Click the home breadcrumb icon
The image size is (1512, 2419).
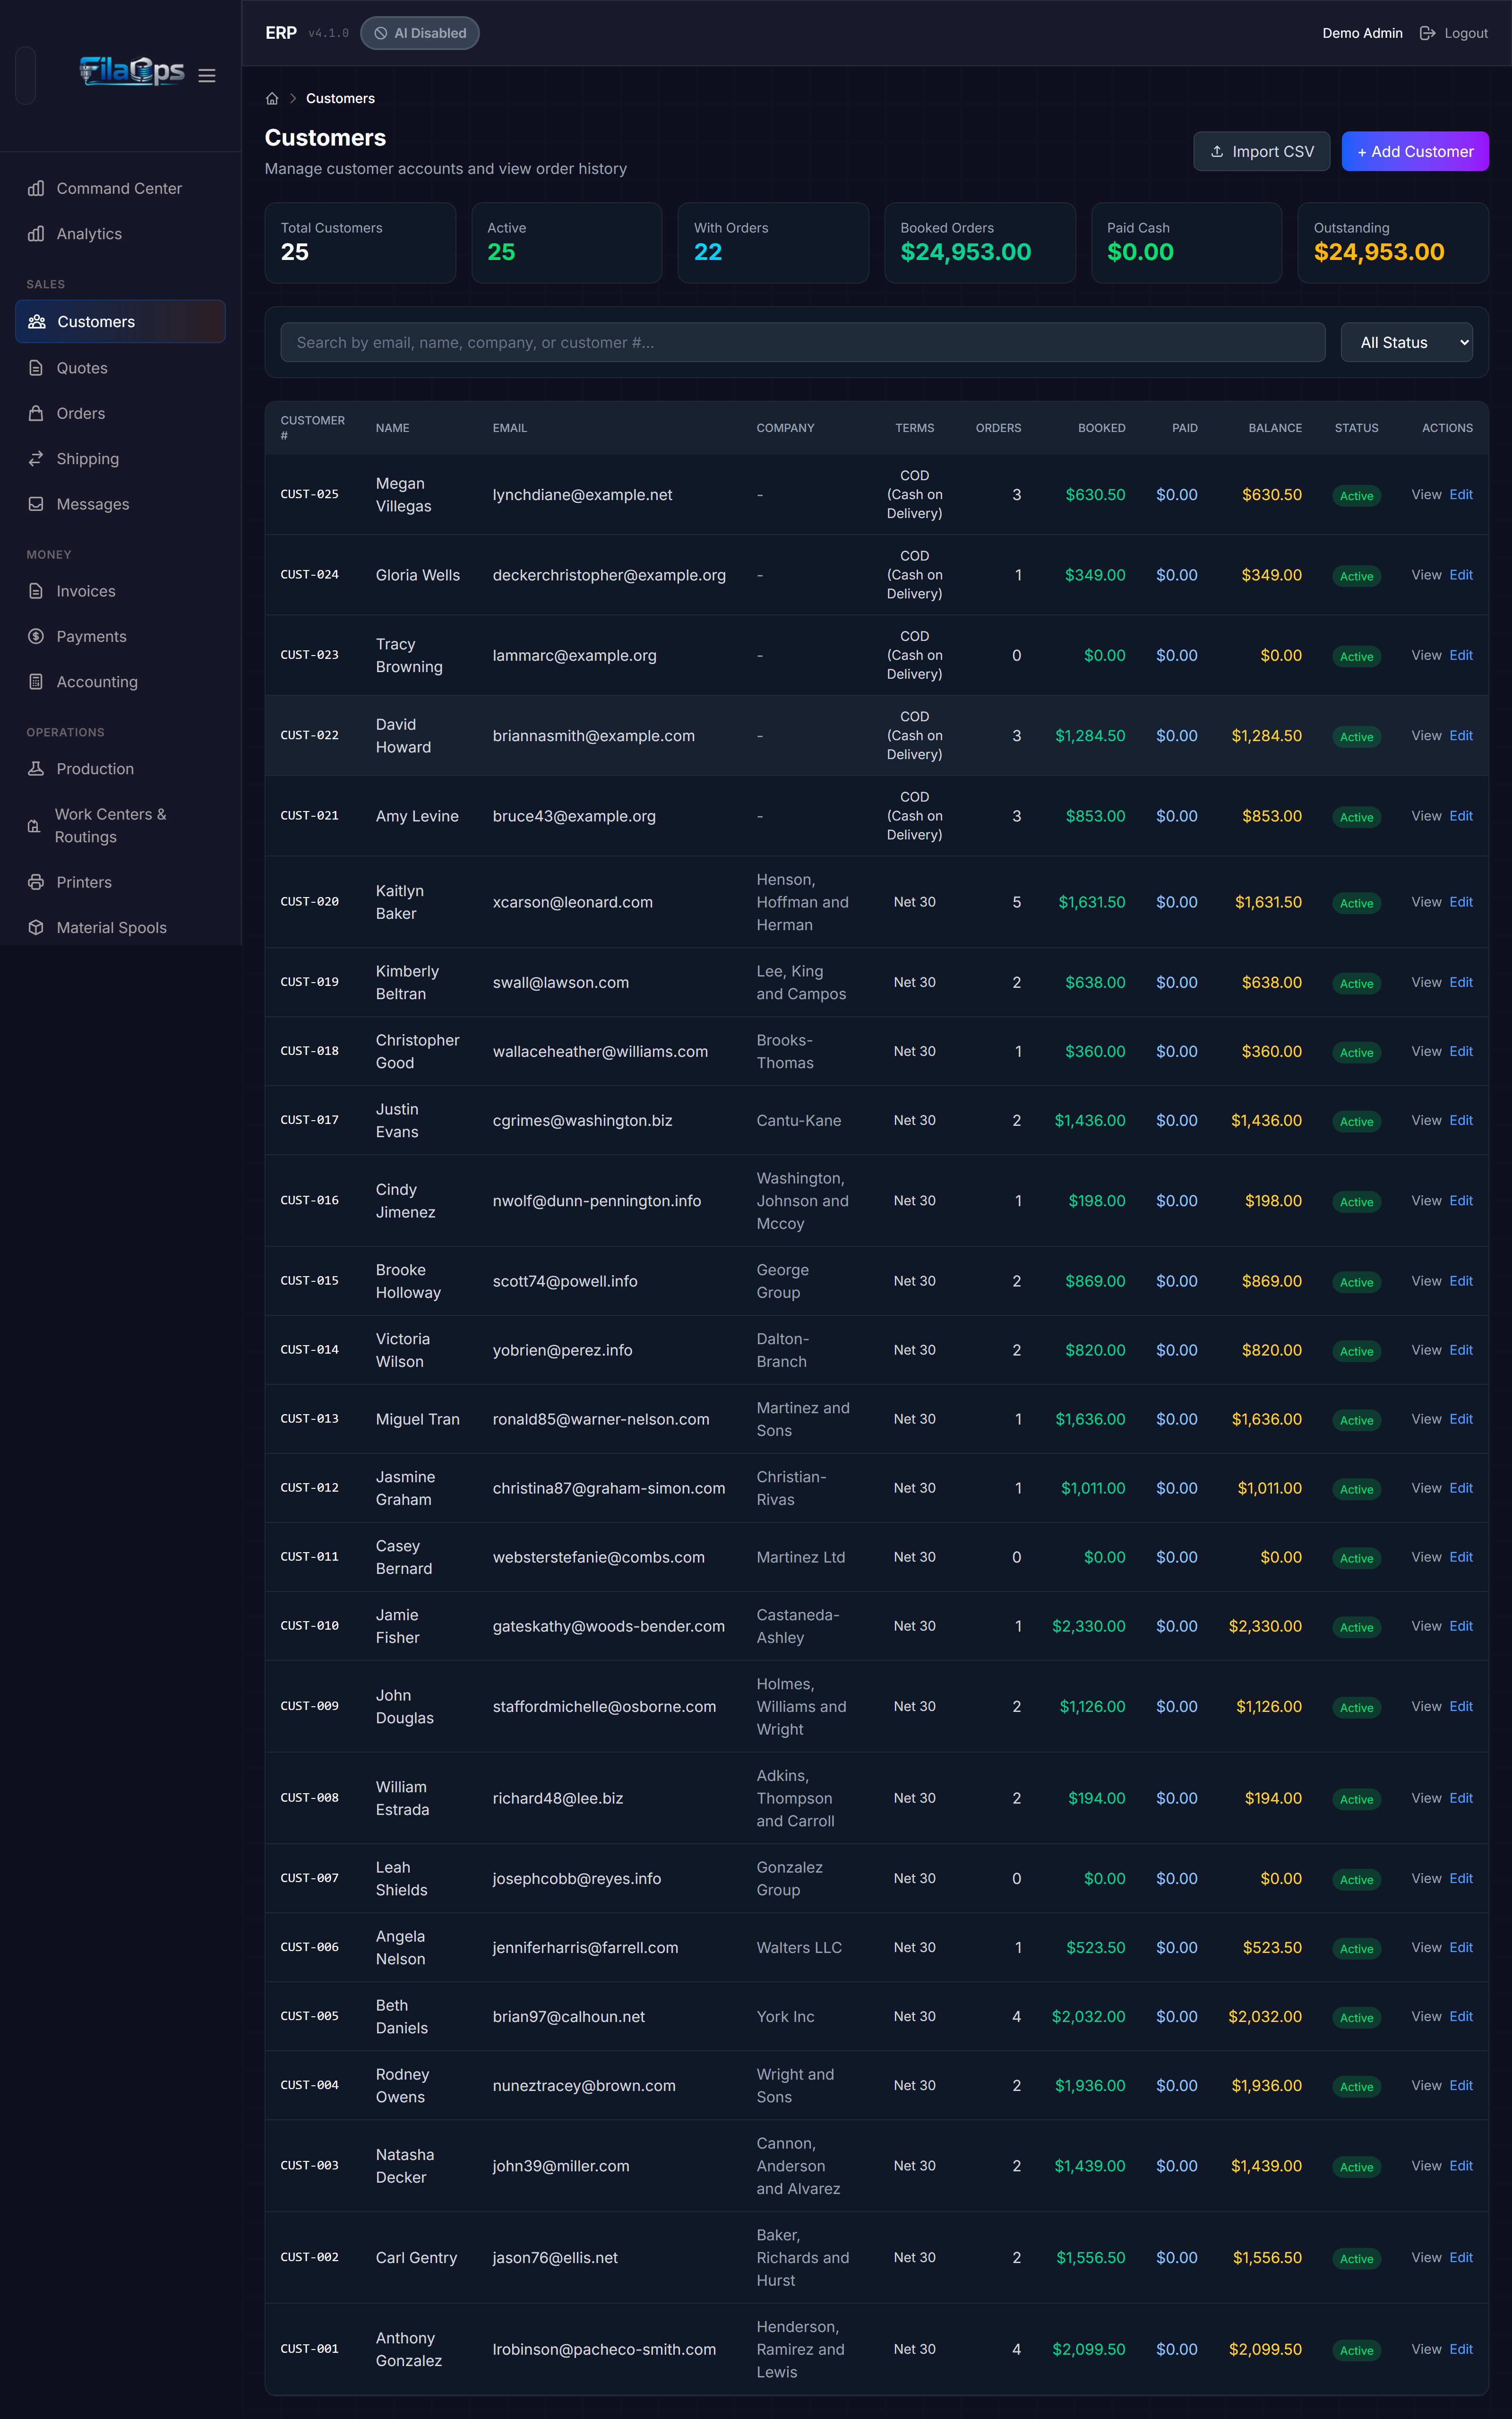click(272, 98)
